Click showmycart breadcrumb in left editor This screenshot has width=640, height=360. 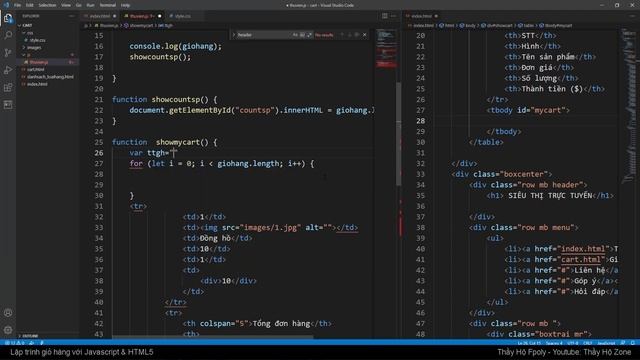coord(141,25)
